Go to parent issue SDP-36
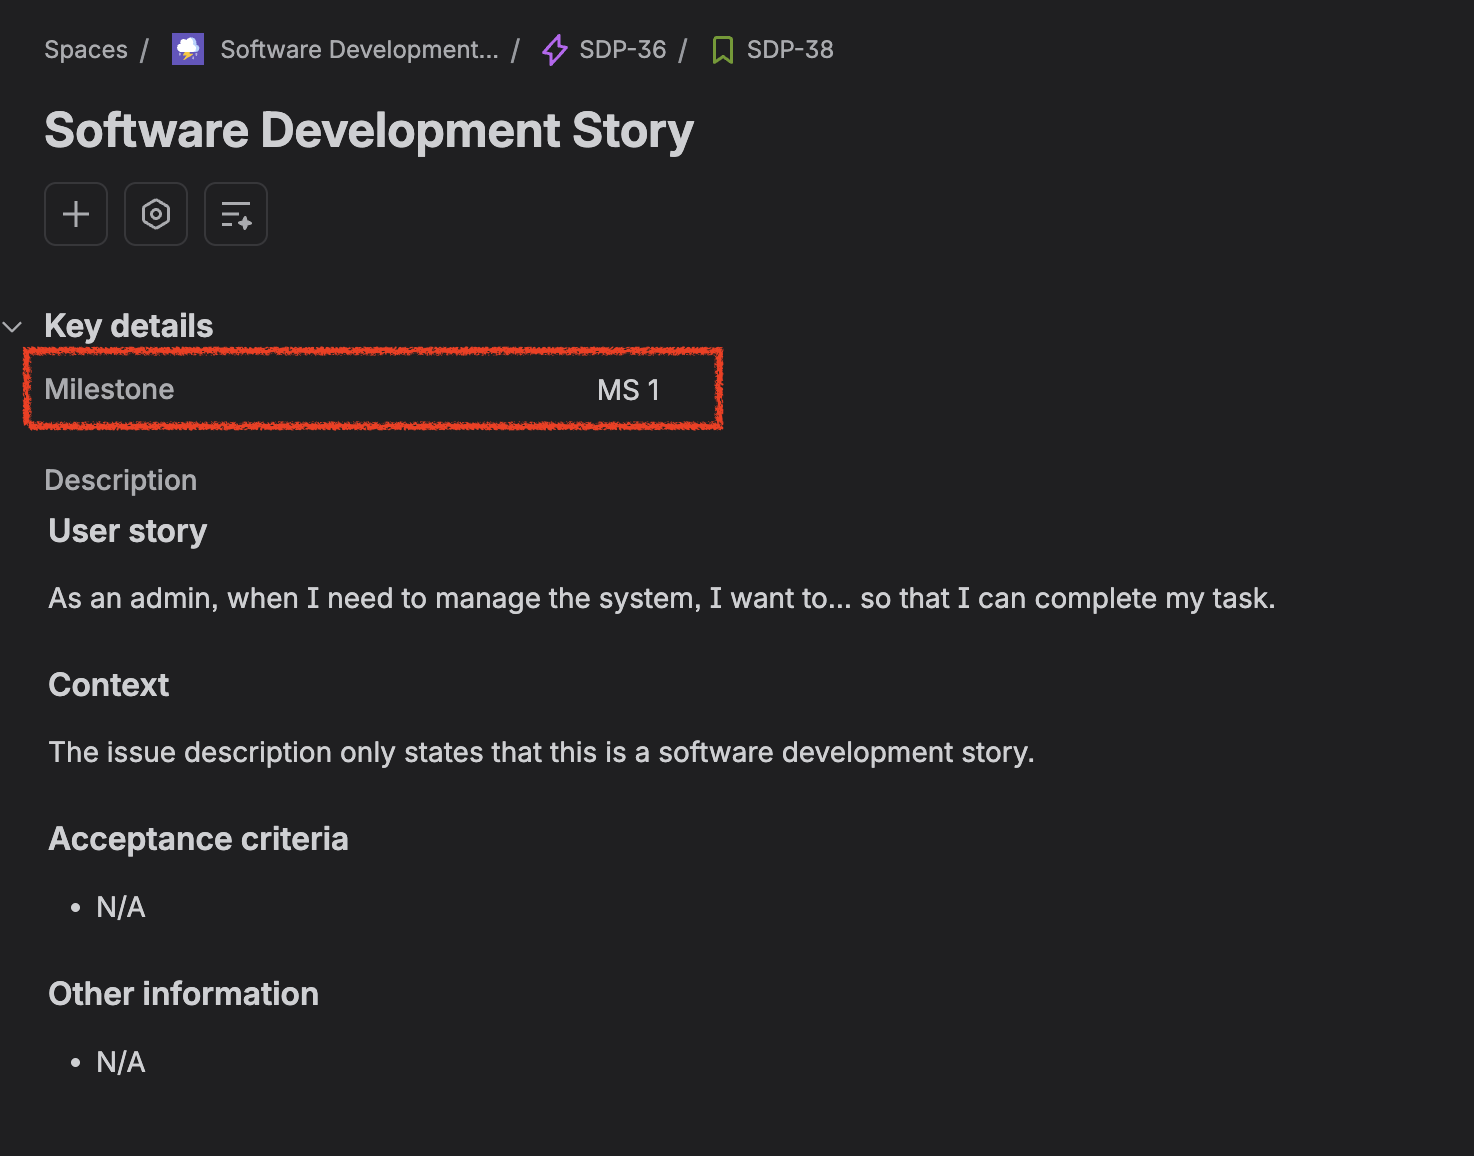Viewport: 1474px width, 1156px height. click(623, 50)
